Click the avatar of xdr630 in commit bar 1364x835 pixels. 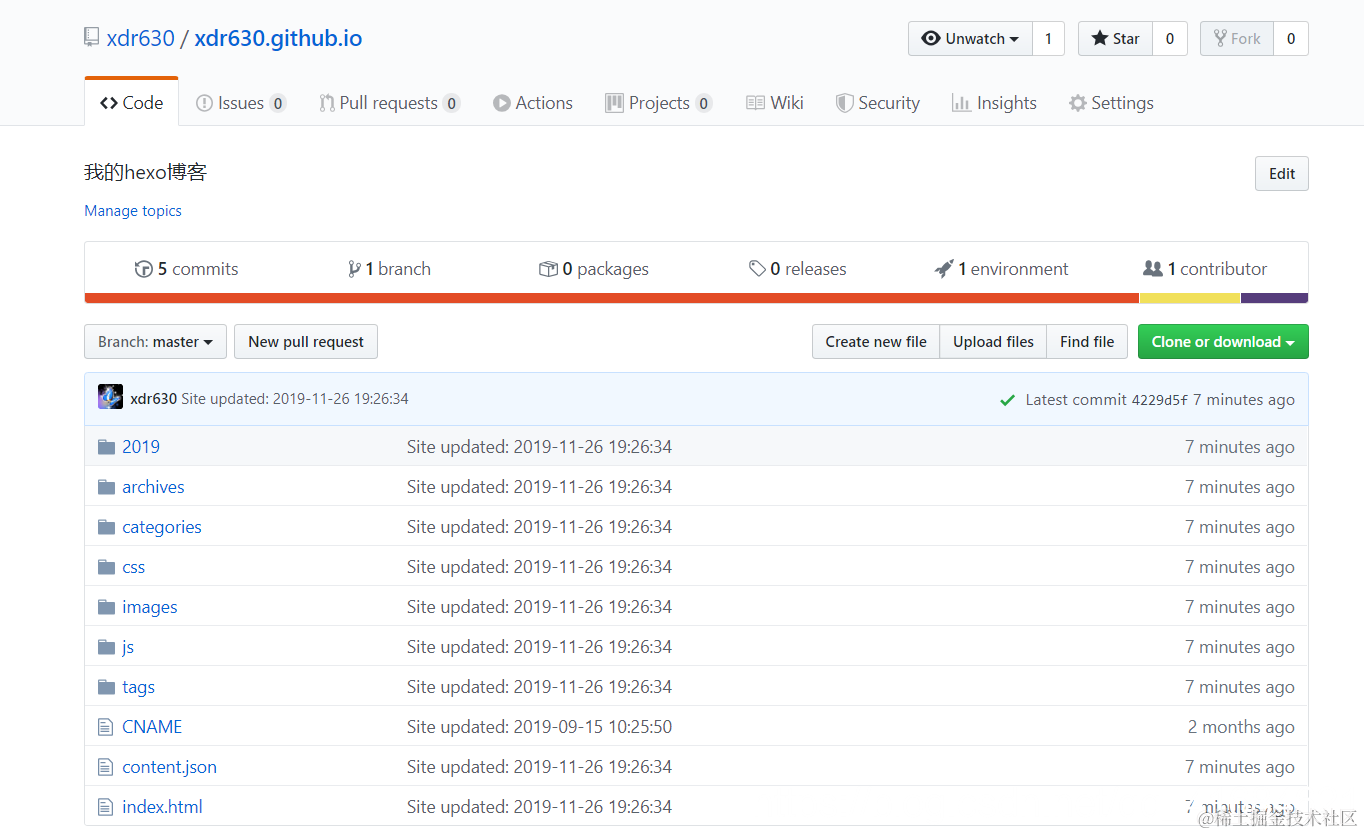click(110, 397)
